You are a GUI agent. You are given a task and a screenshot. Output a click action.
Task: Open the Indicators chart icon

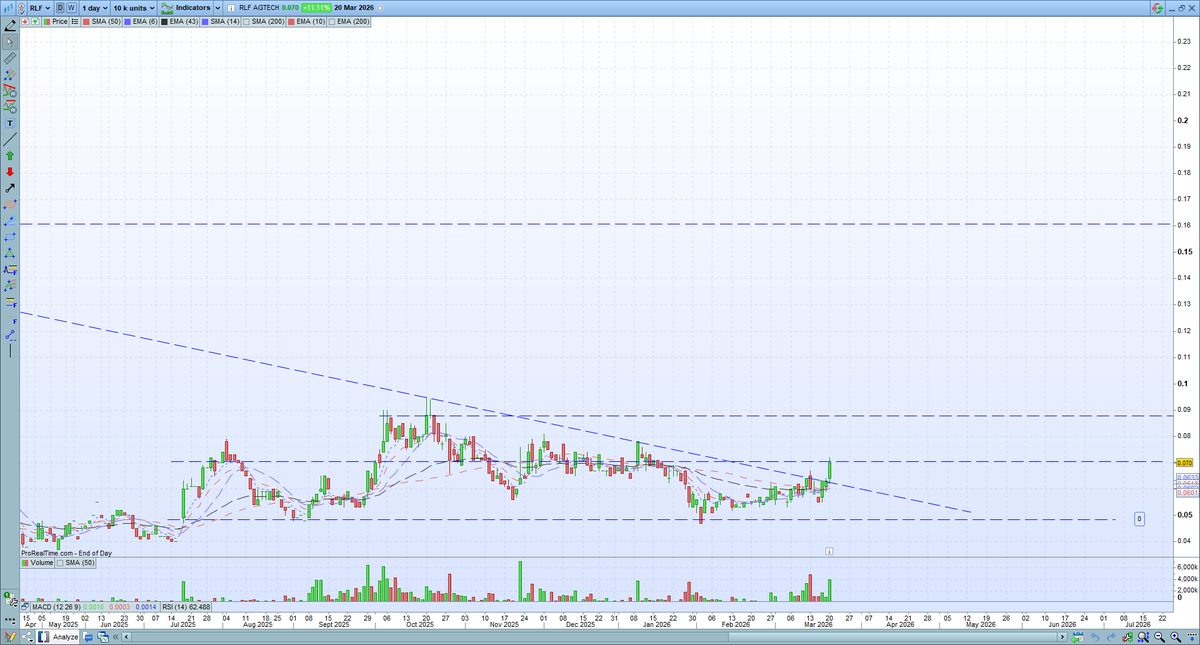click(x=167, y=8)
